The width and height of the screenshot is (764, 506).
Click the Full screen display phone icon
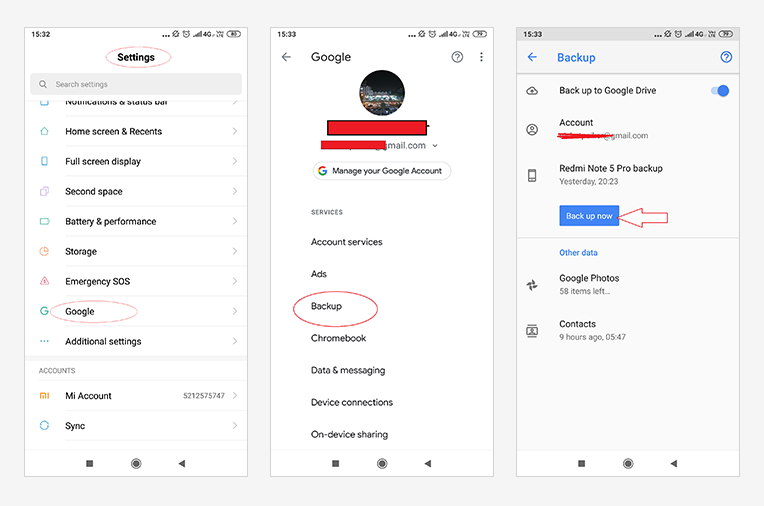(44, 161)
